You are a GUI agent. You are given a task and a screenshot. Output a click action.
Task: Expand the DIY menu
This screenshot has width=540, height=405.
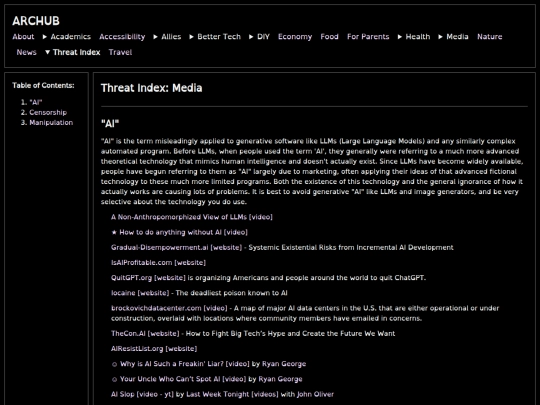[x=259, y=37]
